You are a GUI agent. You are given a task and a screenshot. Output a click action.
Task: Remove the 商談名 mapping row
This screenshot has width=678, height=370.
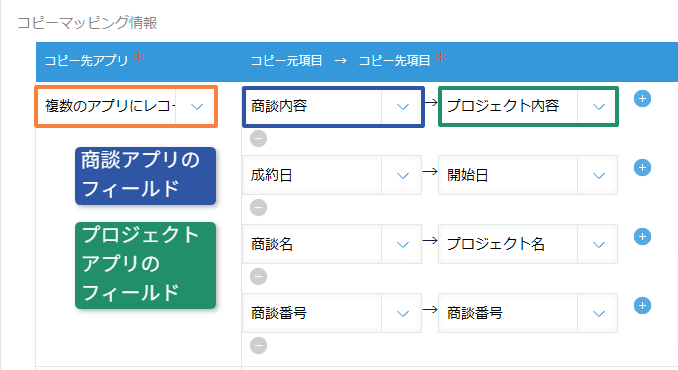(259, 277)
